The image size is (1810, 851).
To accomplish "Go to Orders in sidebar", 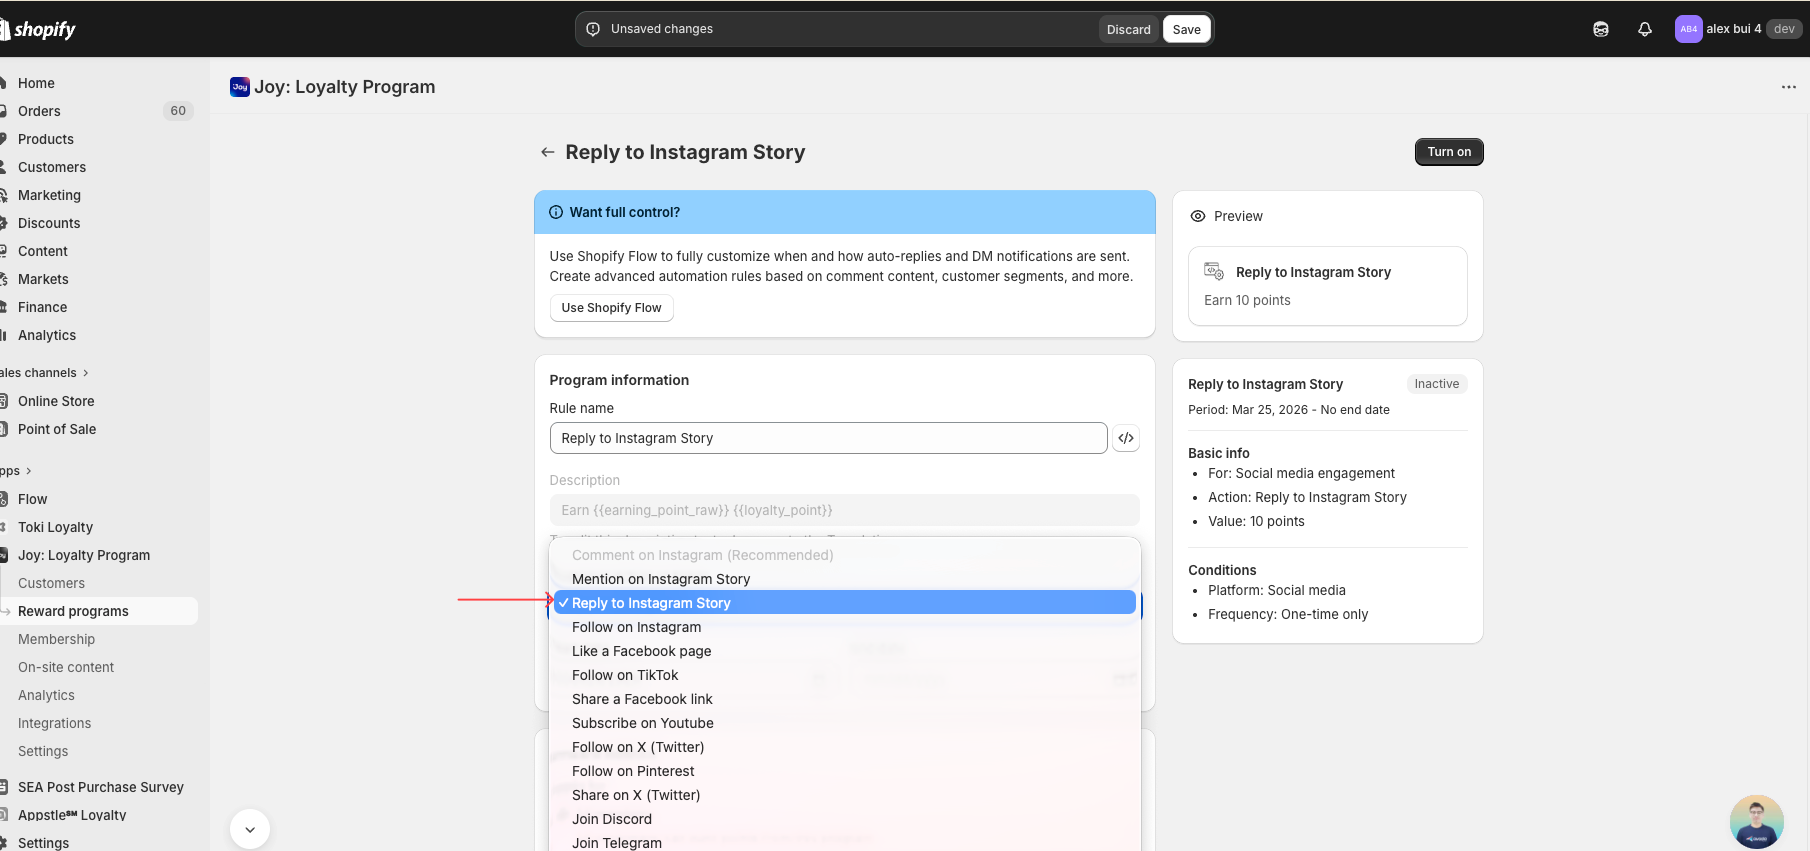I will click(39, 111).
